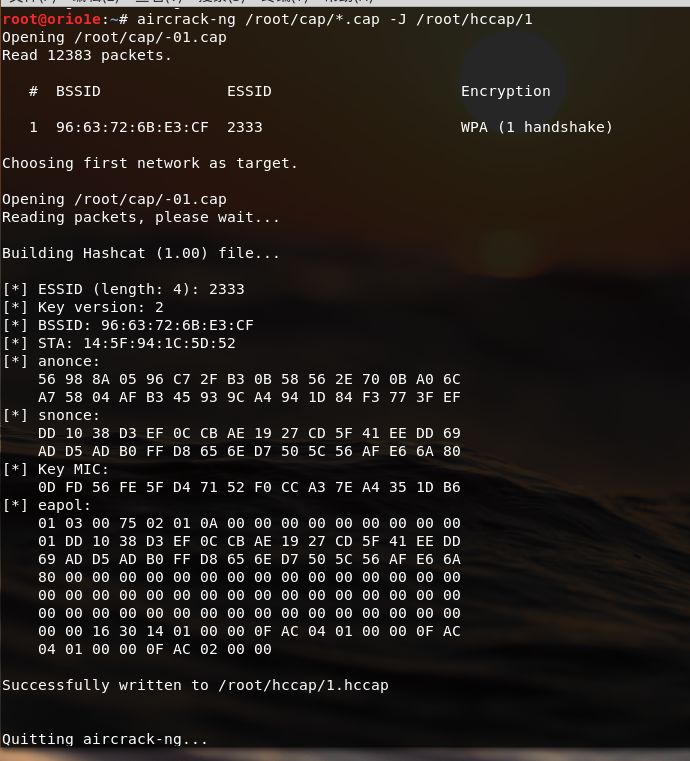This screenshot has width=690, height=761.
Task: Click 'Successfully written to /root/hccap/1.hccap' line
Action: click(195, 685)
